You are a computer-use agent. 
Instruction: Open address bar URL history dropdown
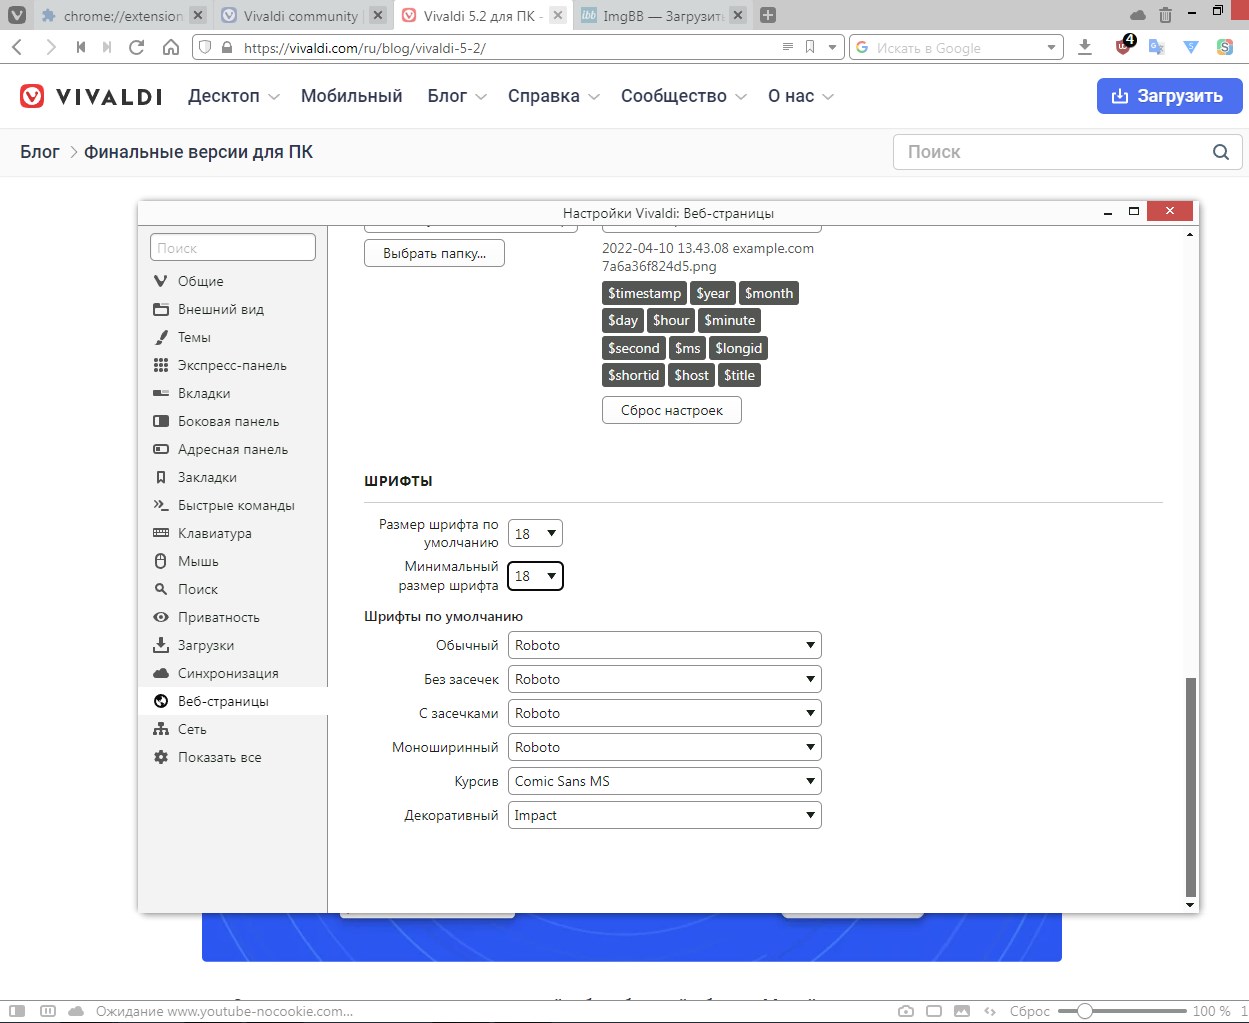(832, 47)
